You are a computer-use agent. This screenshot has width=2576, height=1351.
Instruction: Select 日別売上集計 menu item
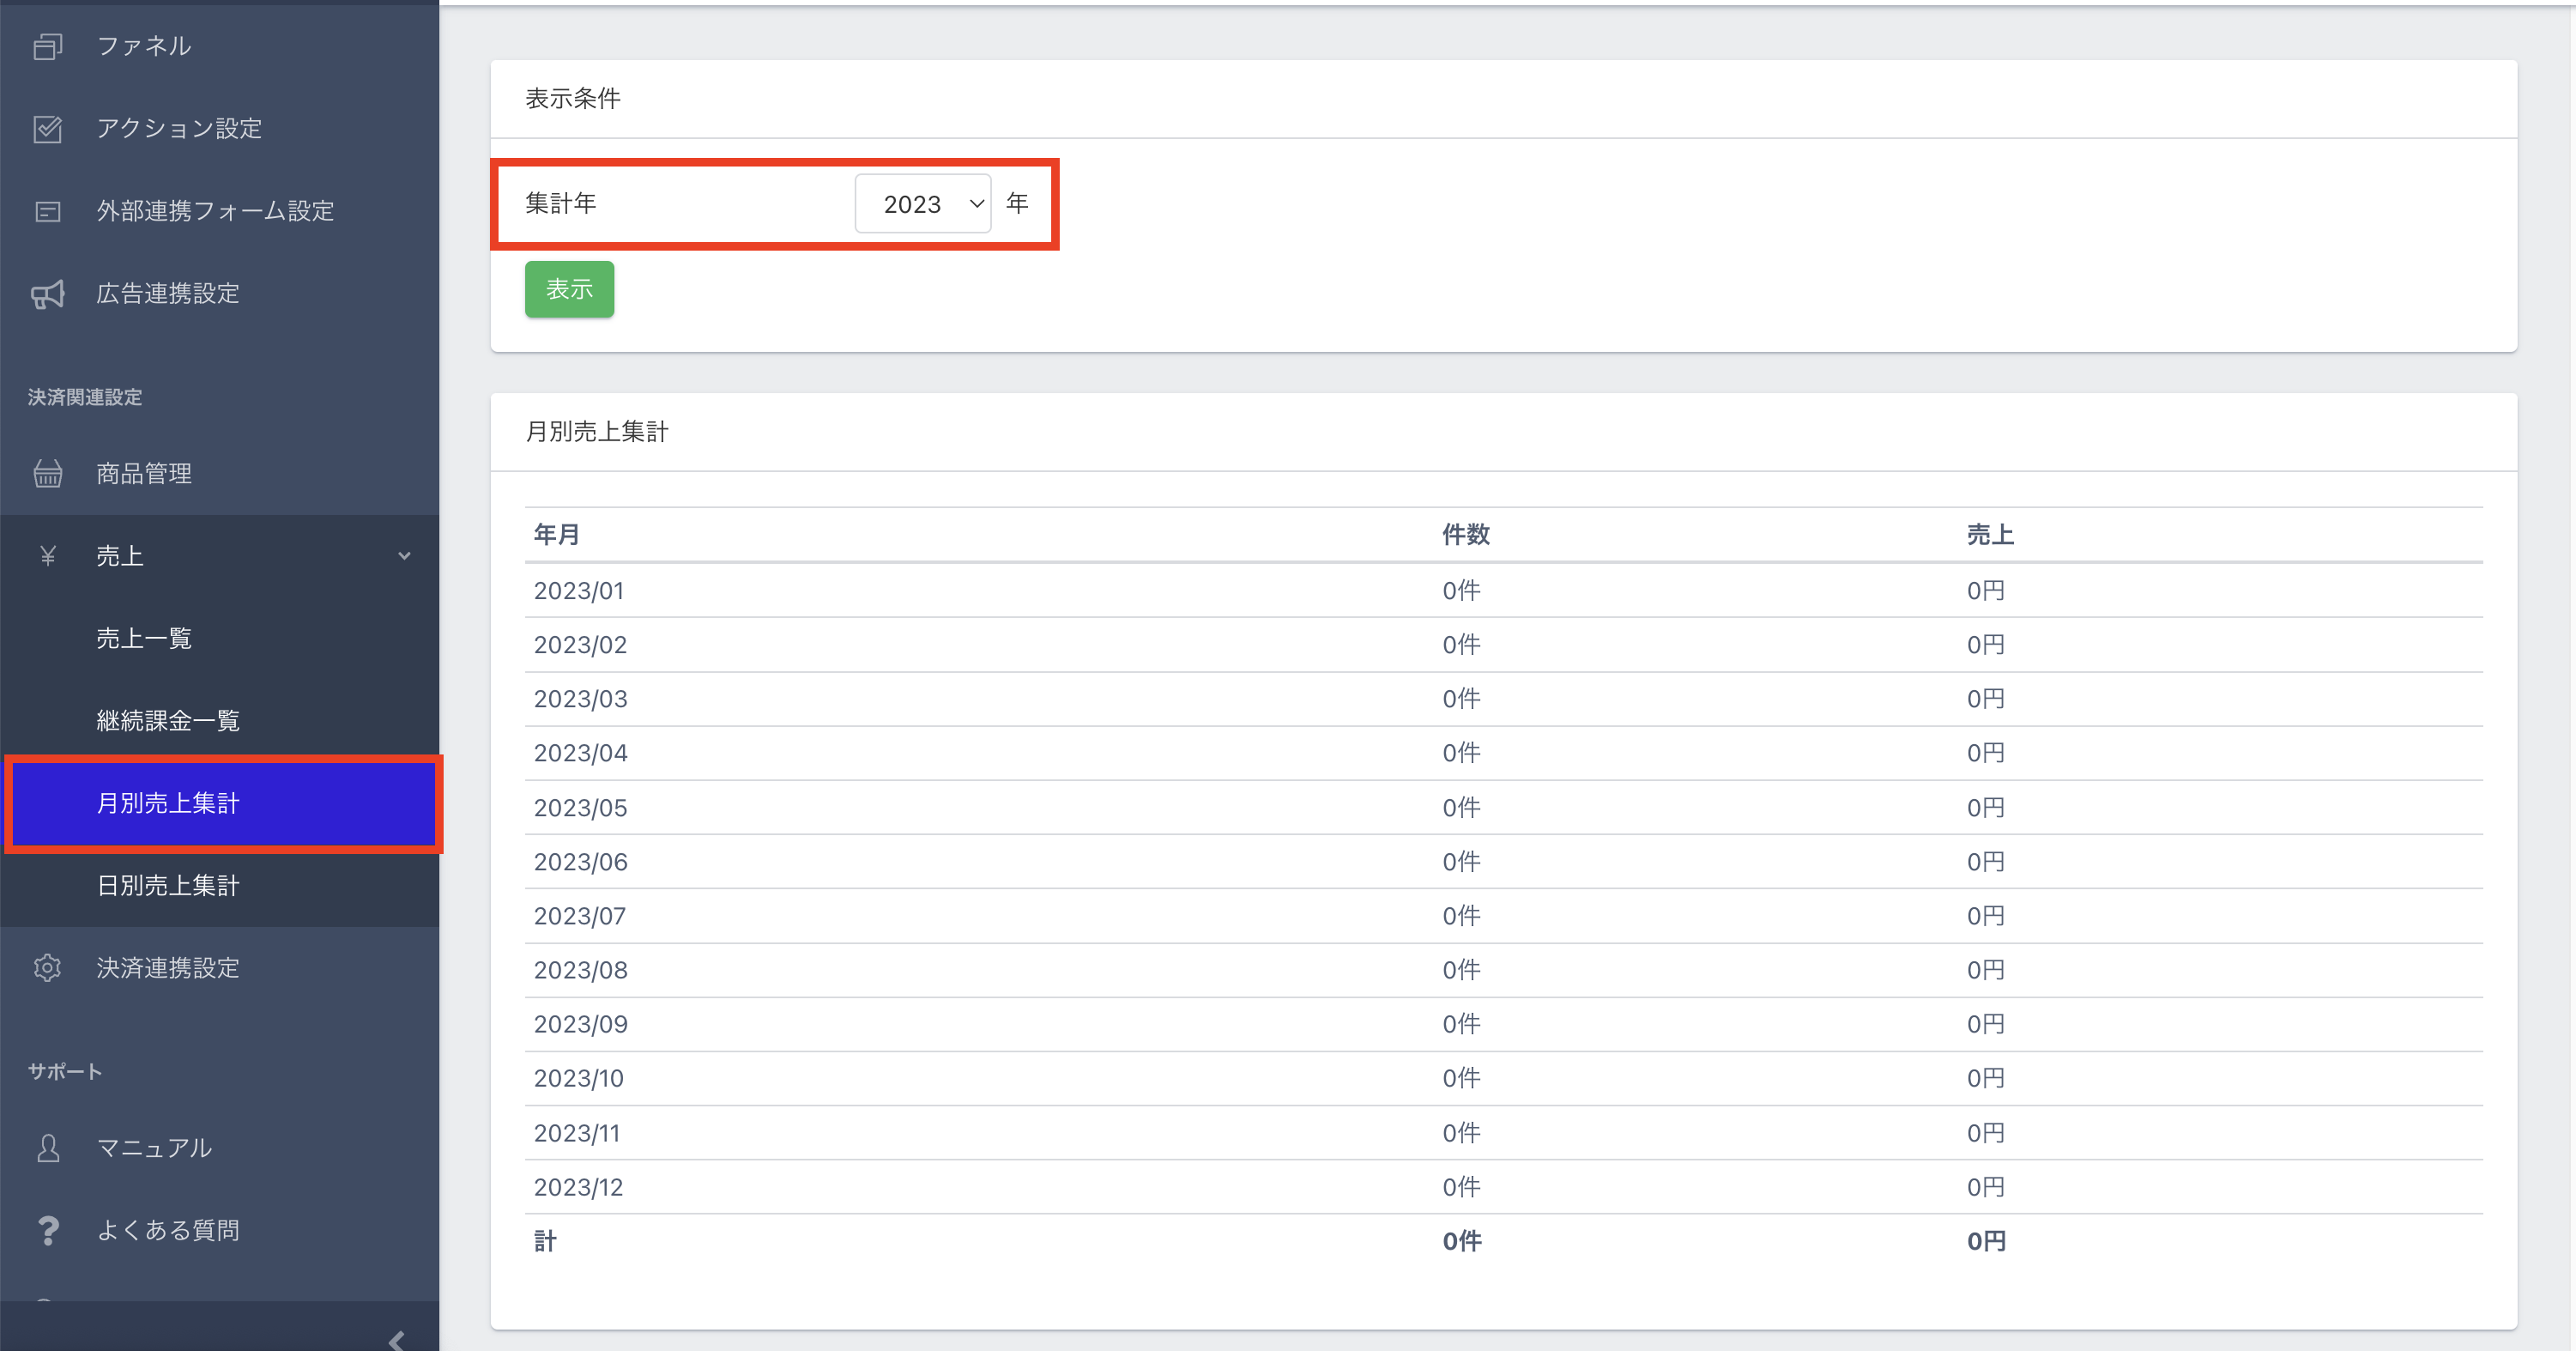pyautogui.click(x=167, y=886)
